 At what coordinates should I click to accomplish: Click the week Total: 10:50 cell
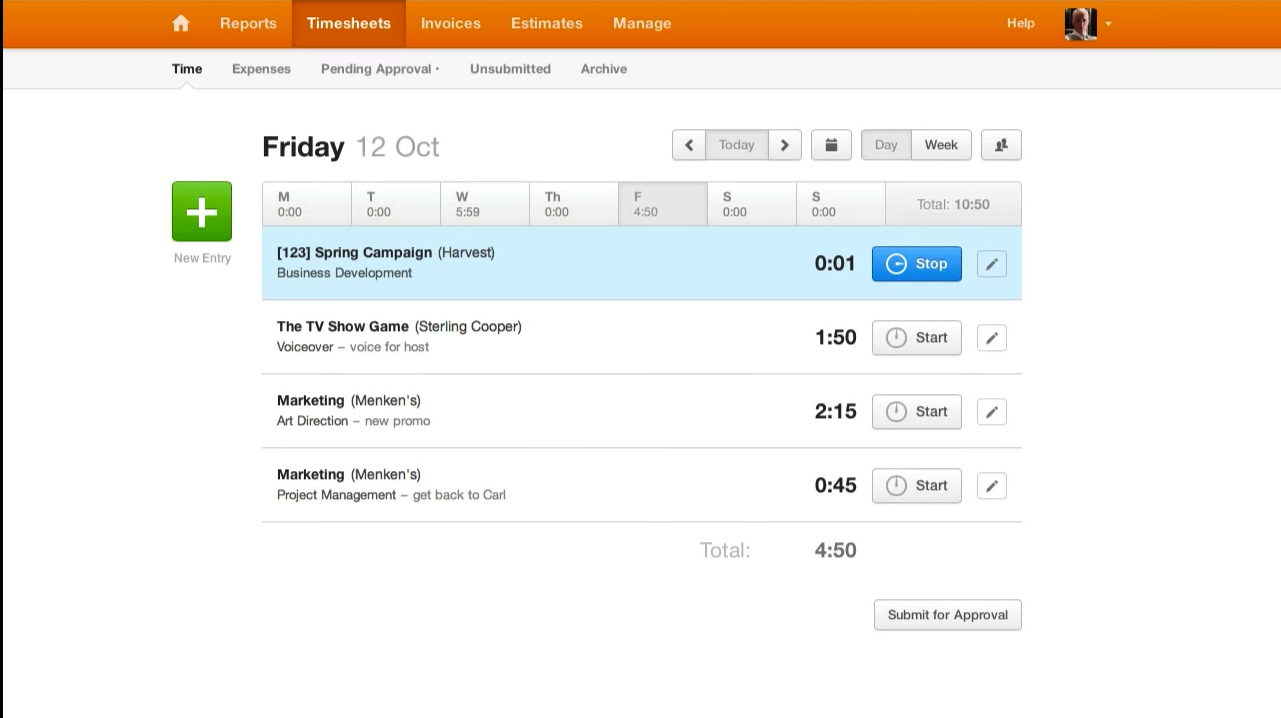coord(953,204)
